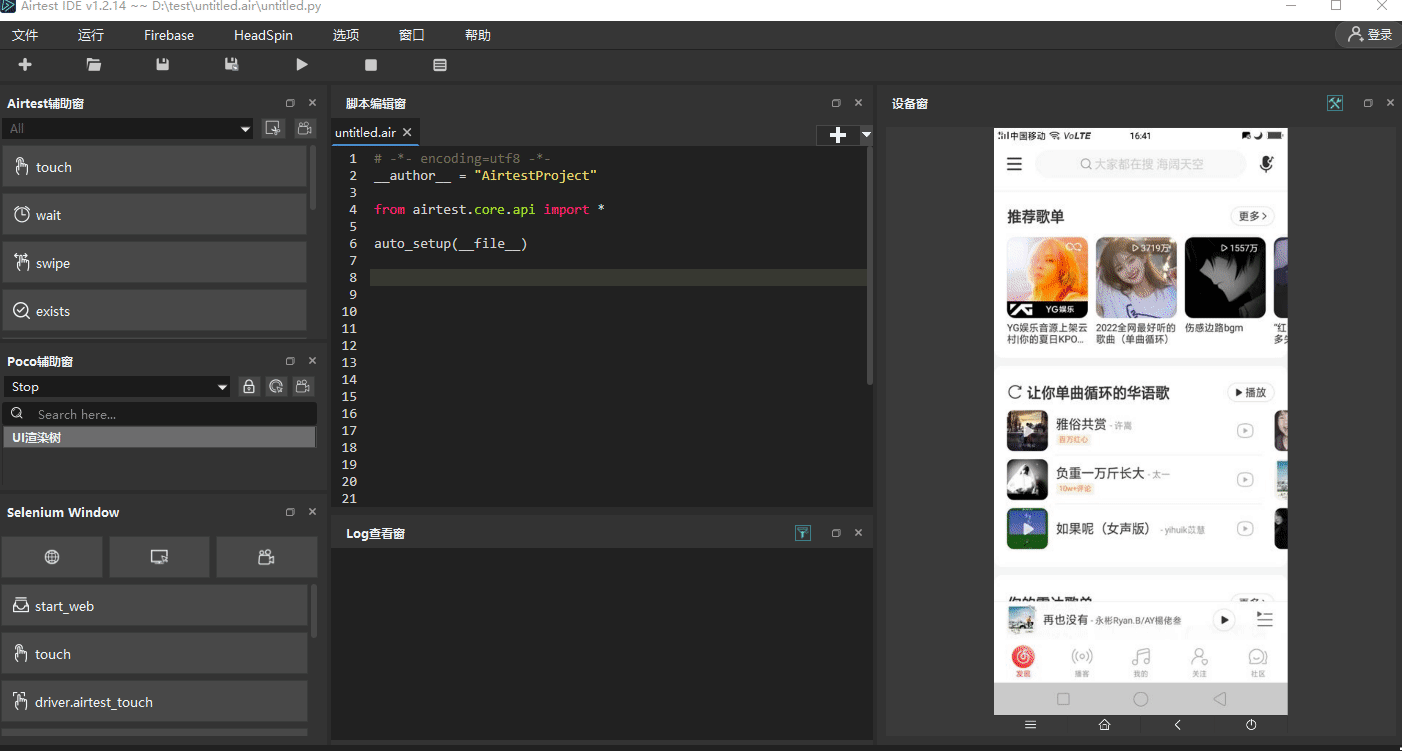
Task: Tap the mini player play button for 再也没有
Action: [x=1224, y=620]
